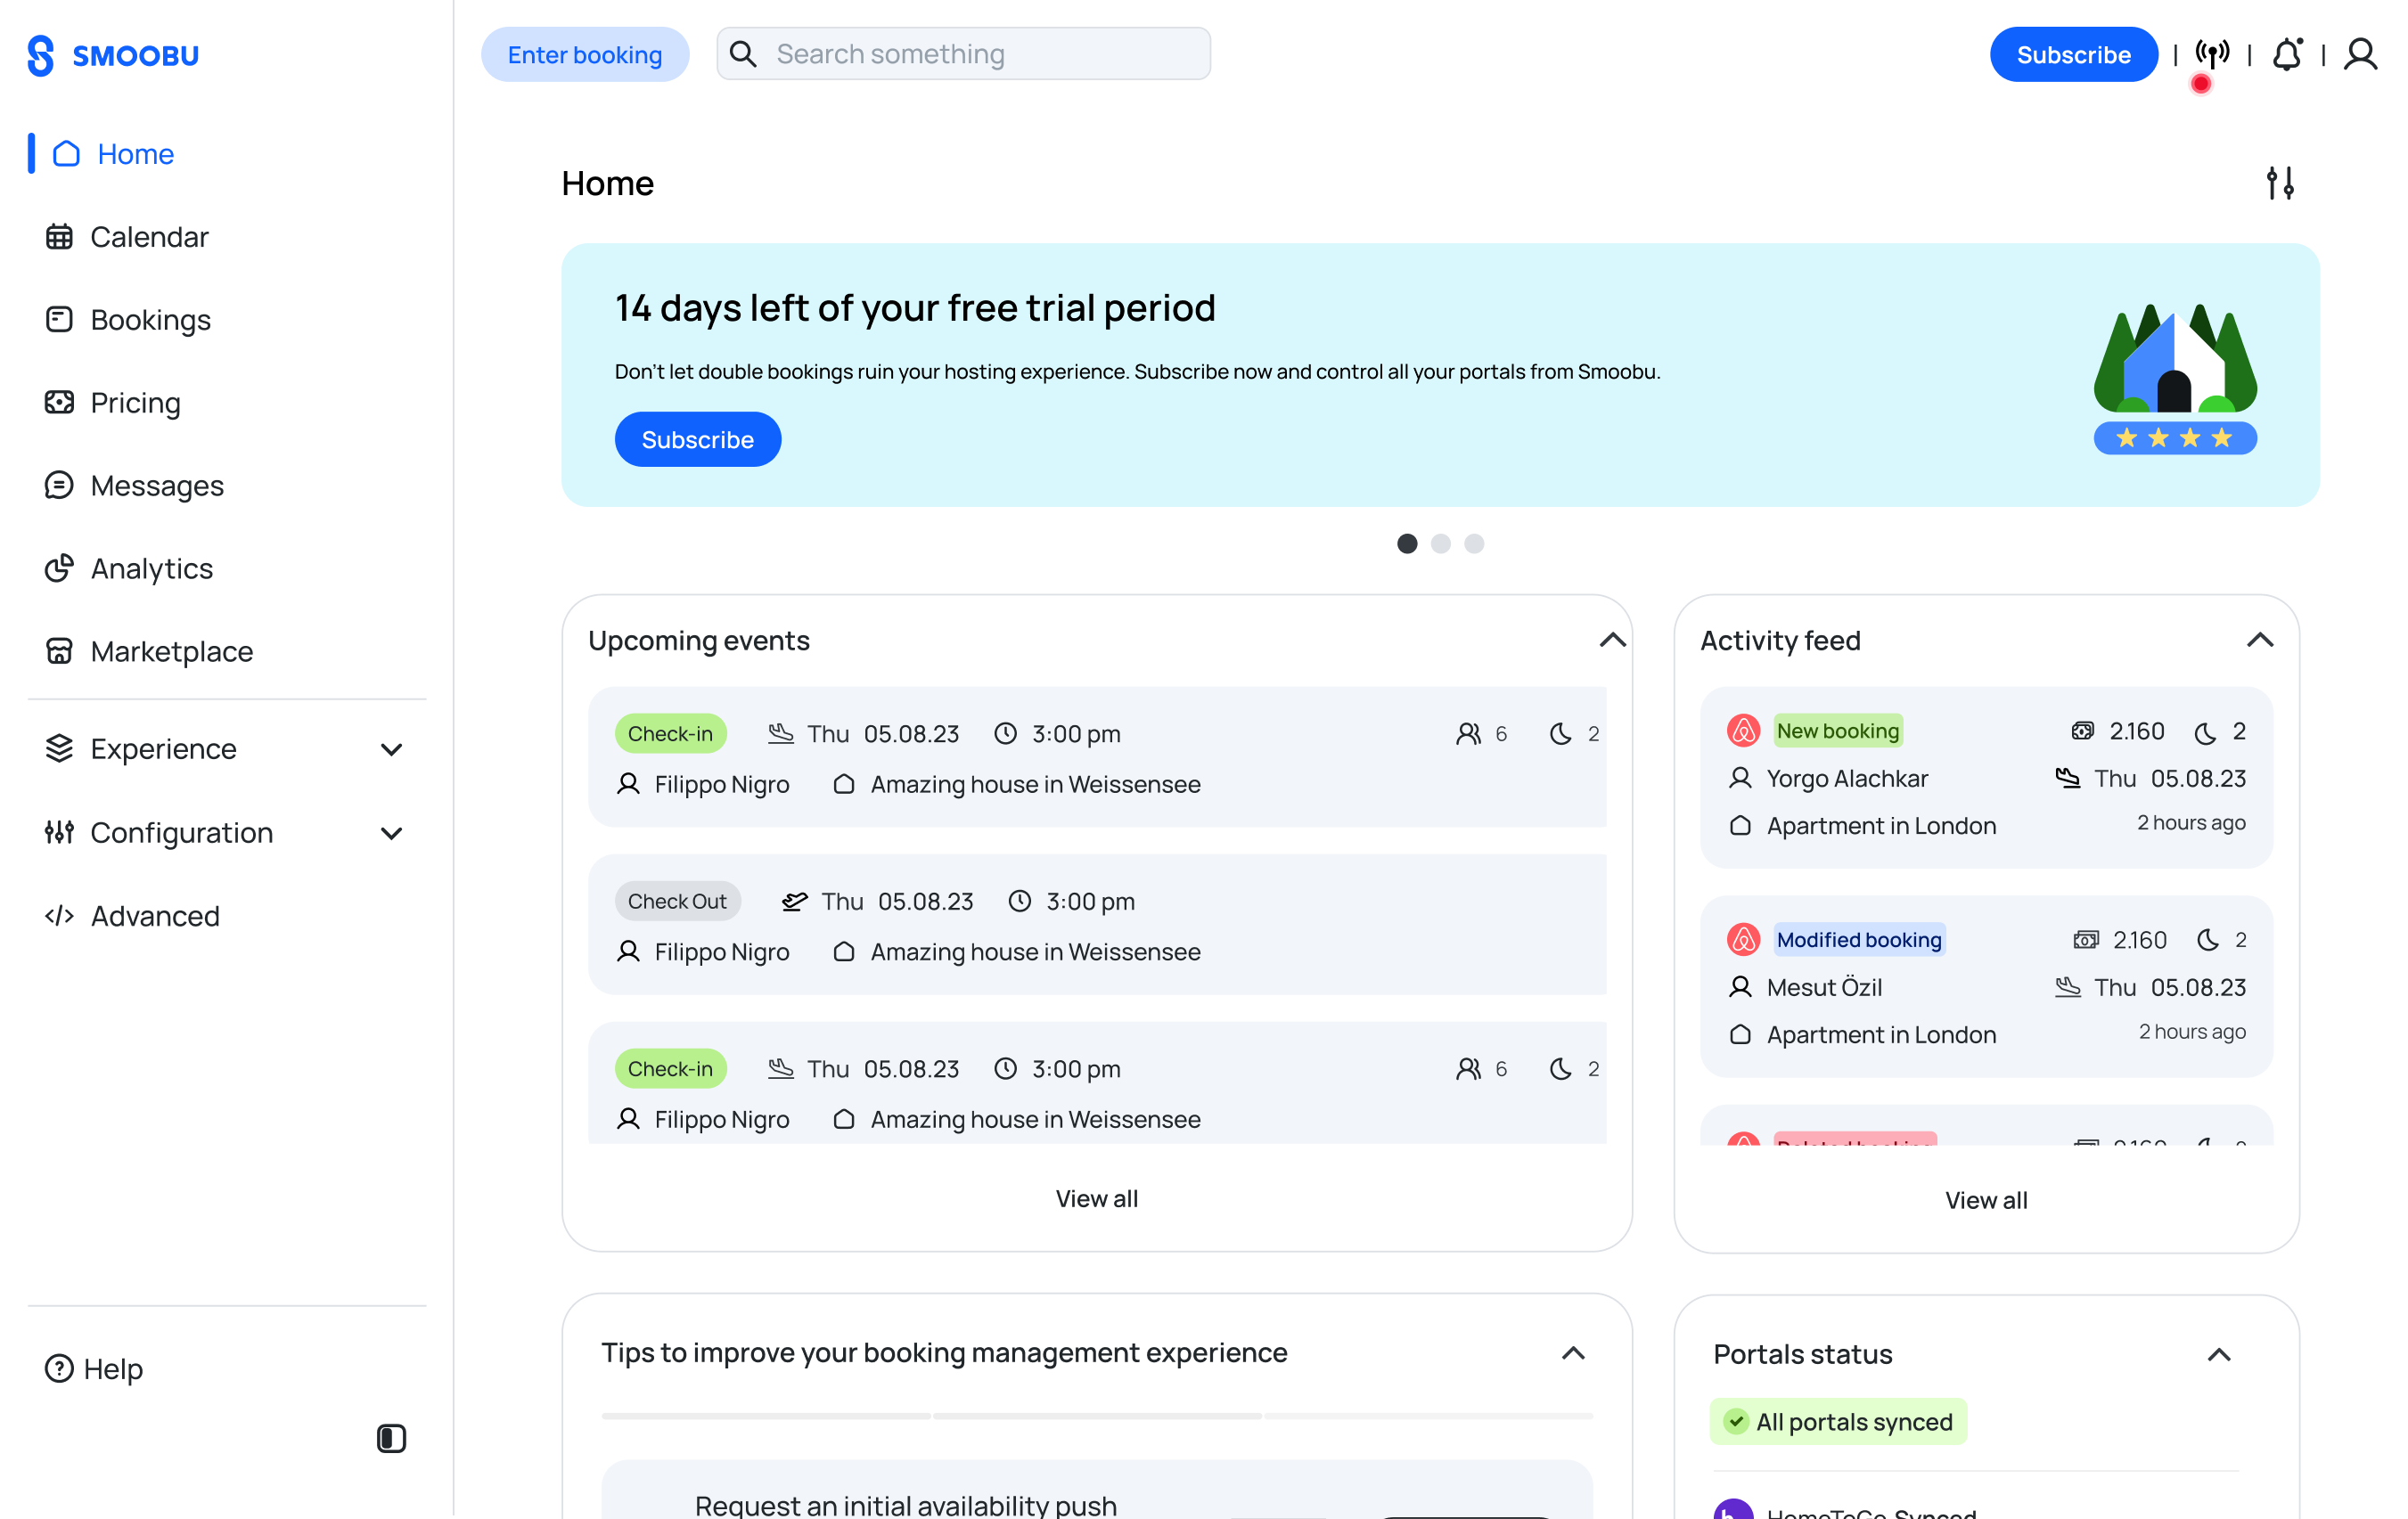Viewport: 2408px width, 1519px height.
Task: Collapse the Upcoming events panel
Action: [1612, 640]
